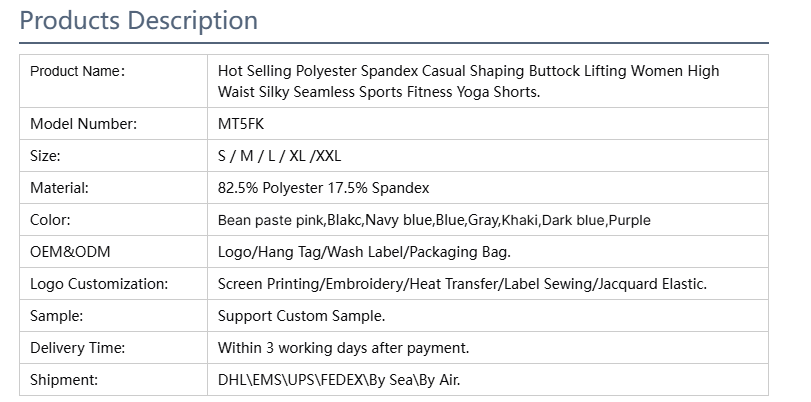
Task: Select the Logo Customization label
Action: [x=99, y=284]
